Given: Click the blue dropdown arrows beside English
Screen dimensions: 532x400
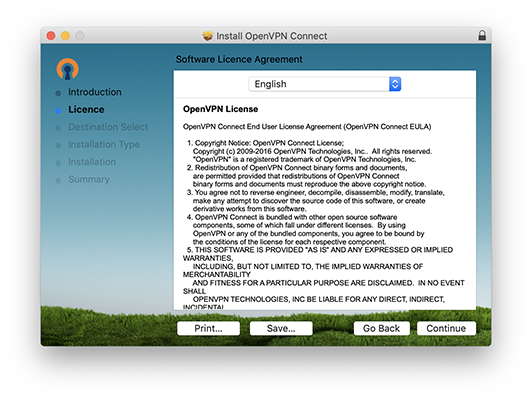Looking at the screenshot, I should click(395, 84).
